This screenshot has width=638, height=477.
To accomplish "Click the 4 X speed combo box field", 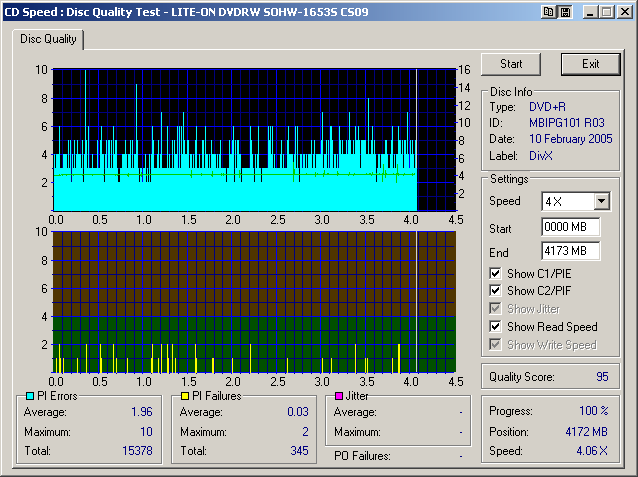I will tap(566, 201).
